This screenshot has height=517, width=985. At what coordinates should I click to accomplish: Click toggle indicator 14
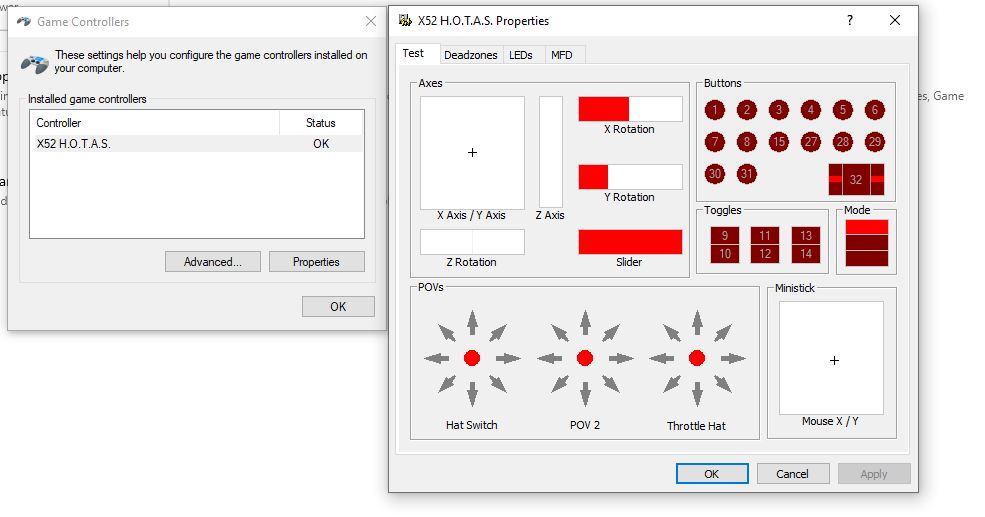(x=806, y=254)
